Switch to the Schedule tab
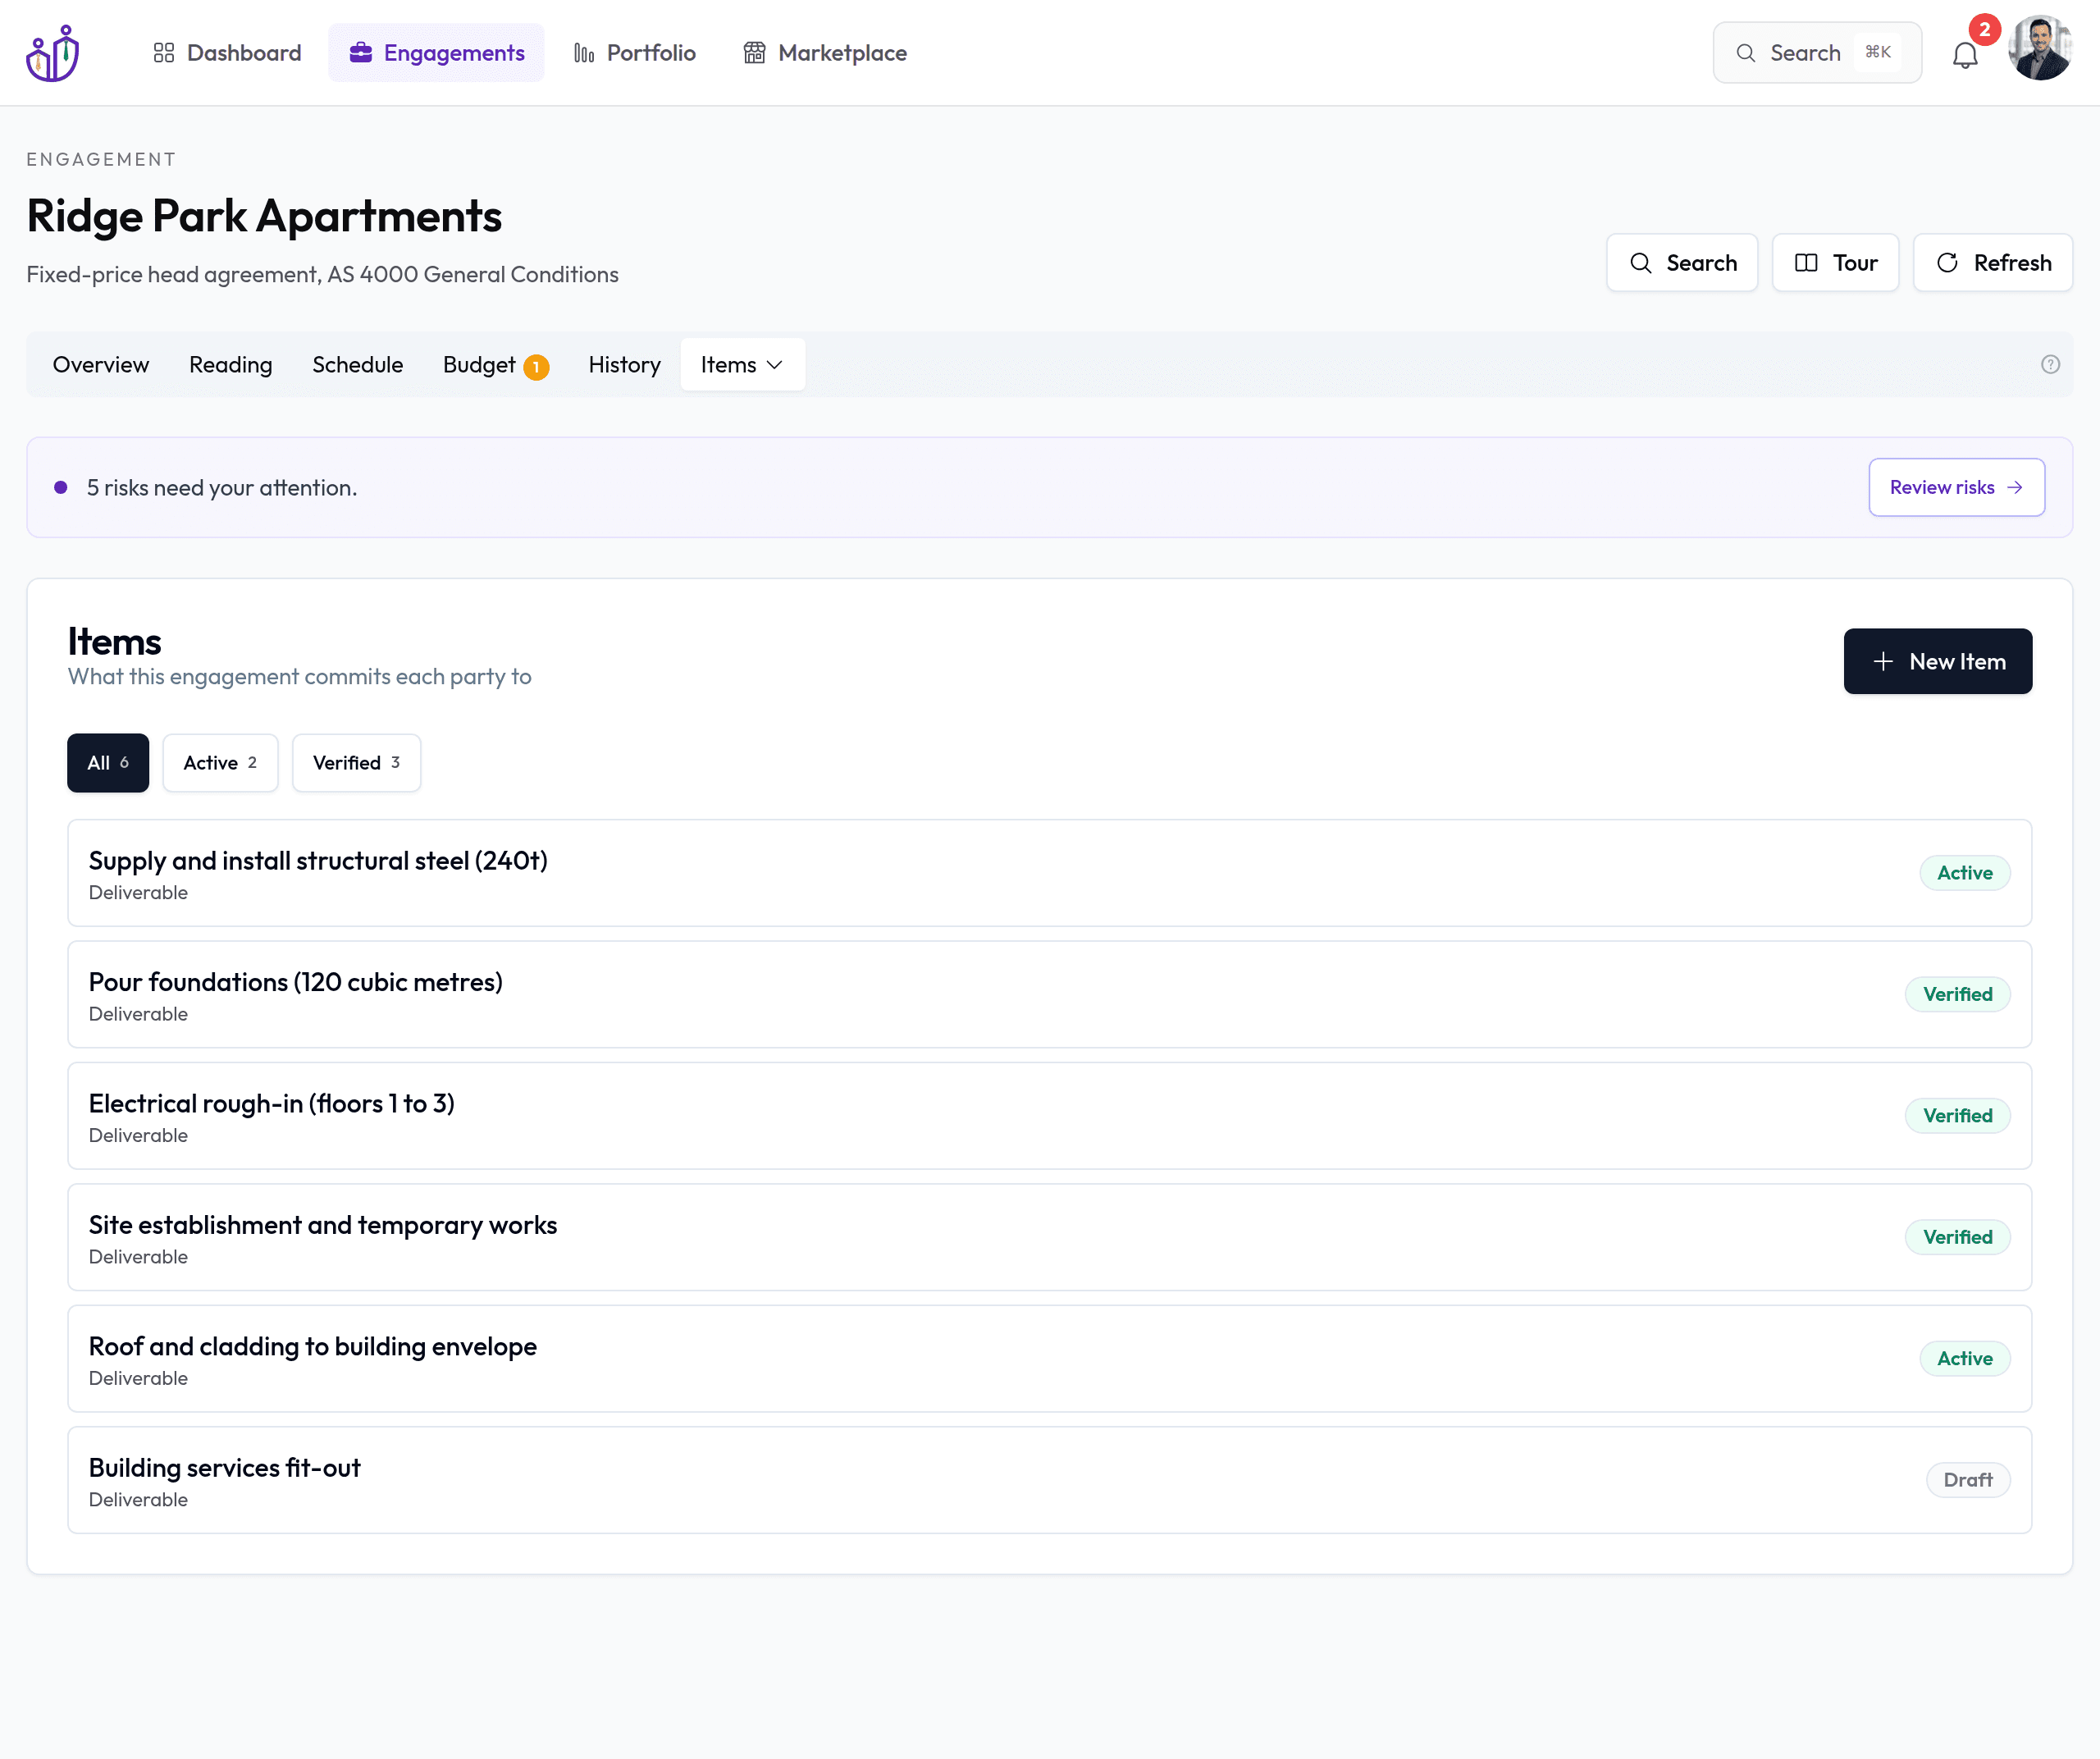2100x1759 pixels. pos(358,365)
